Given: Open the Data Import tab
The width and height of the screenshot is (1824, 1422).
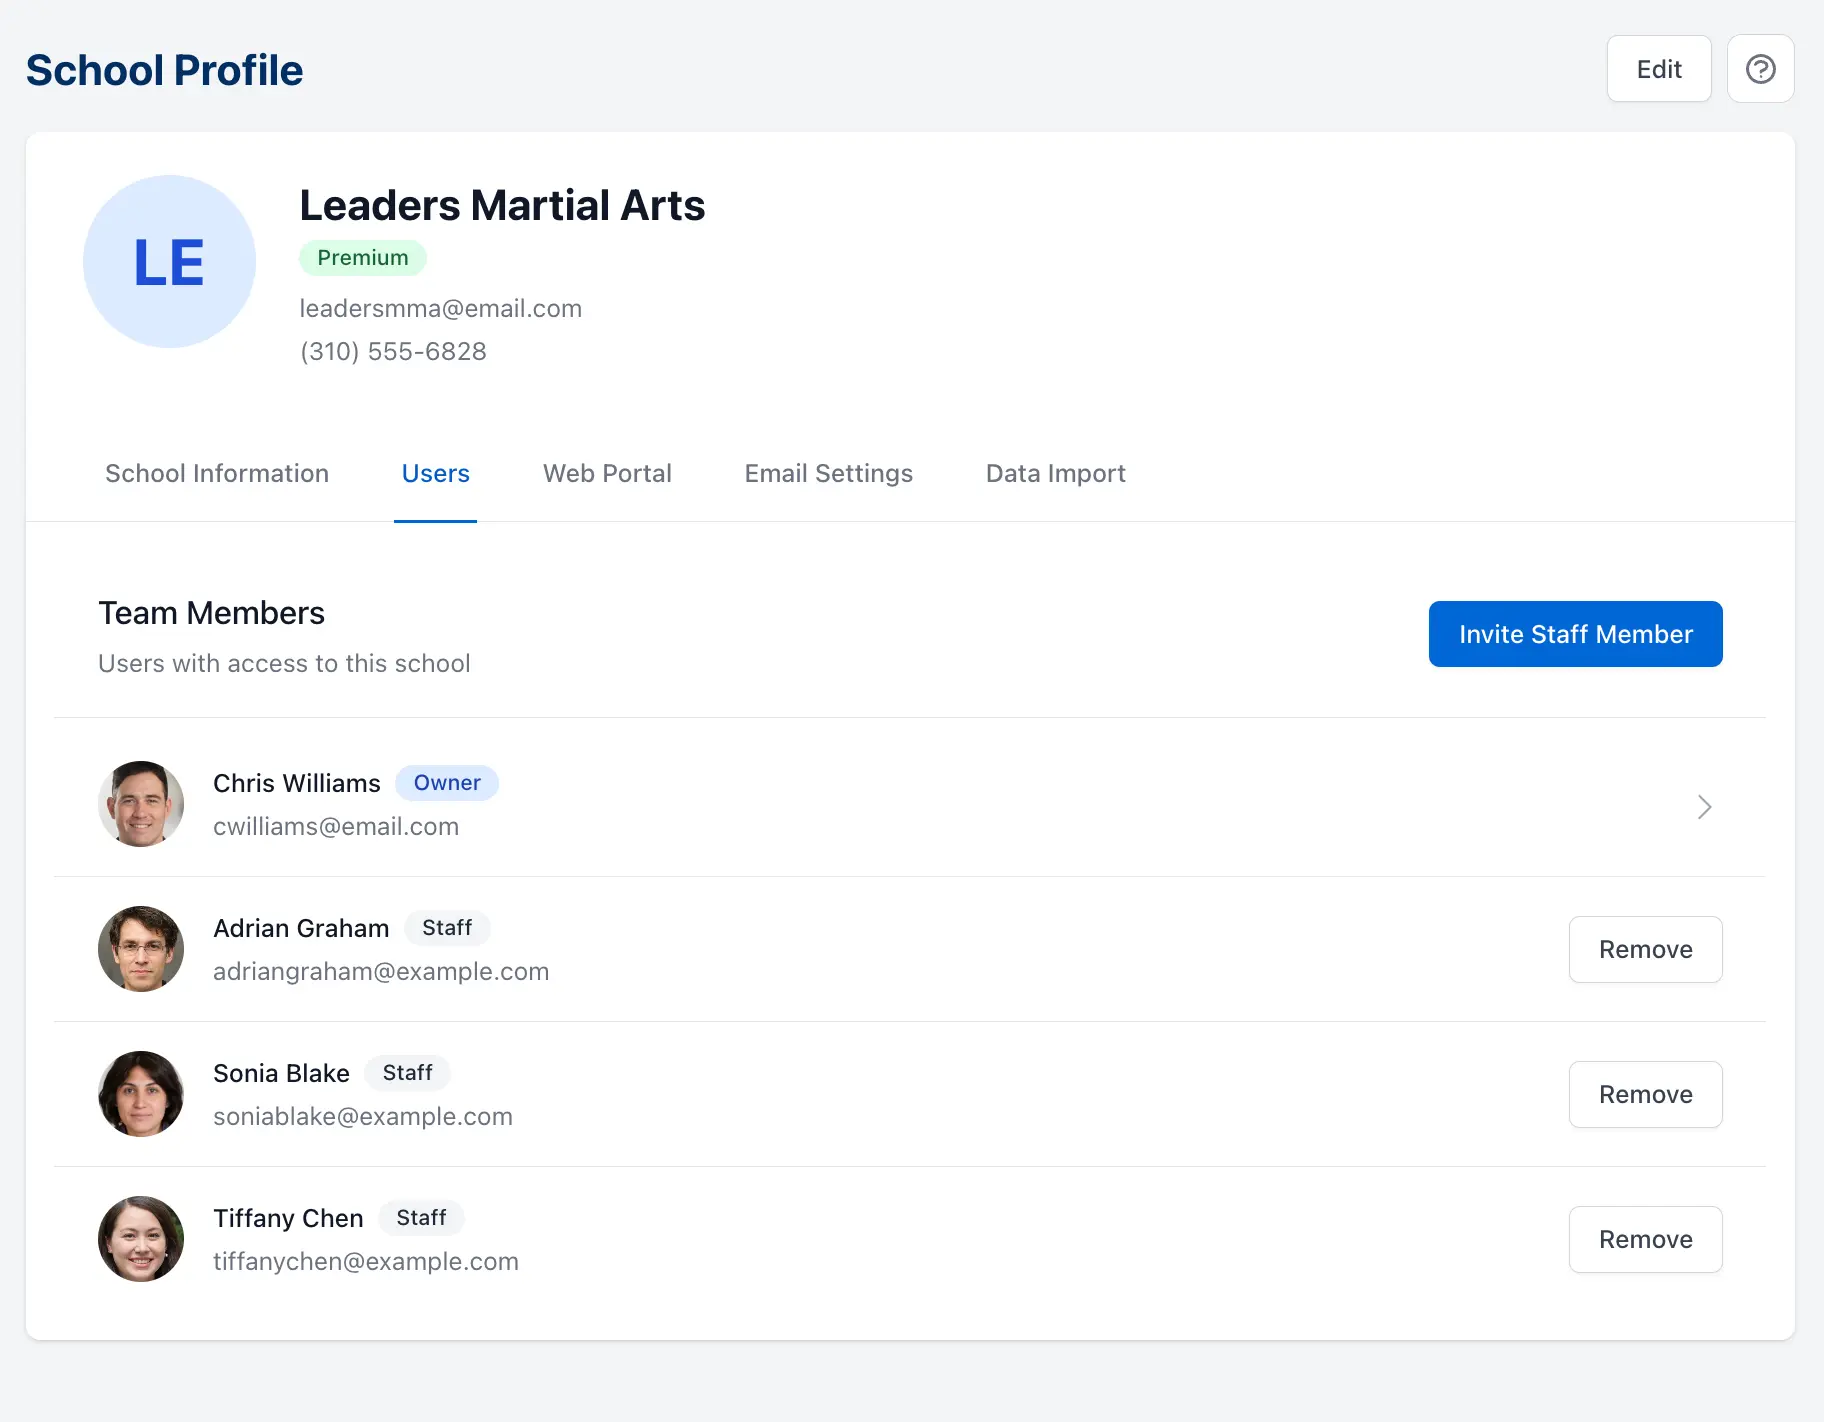Looking at the screenshot, I should click(x=1055, y=473).
